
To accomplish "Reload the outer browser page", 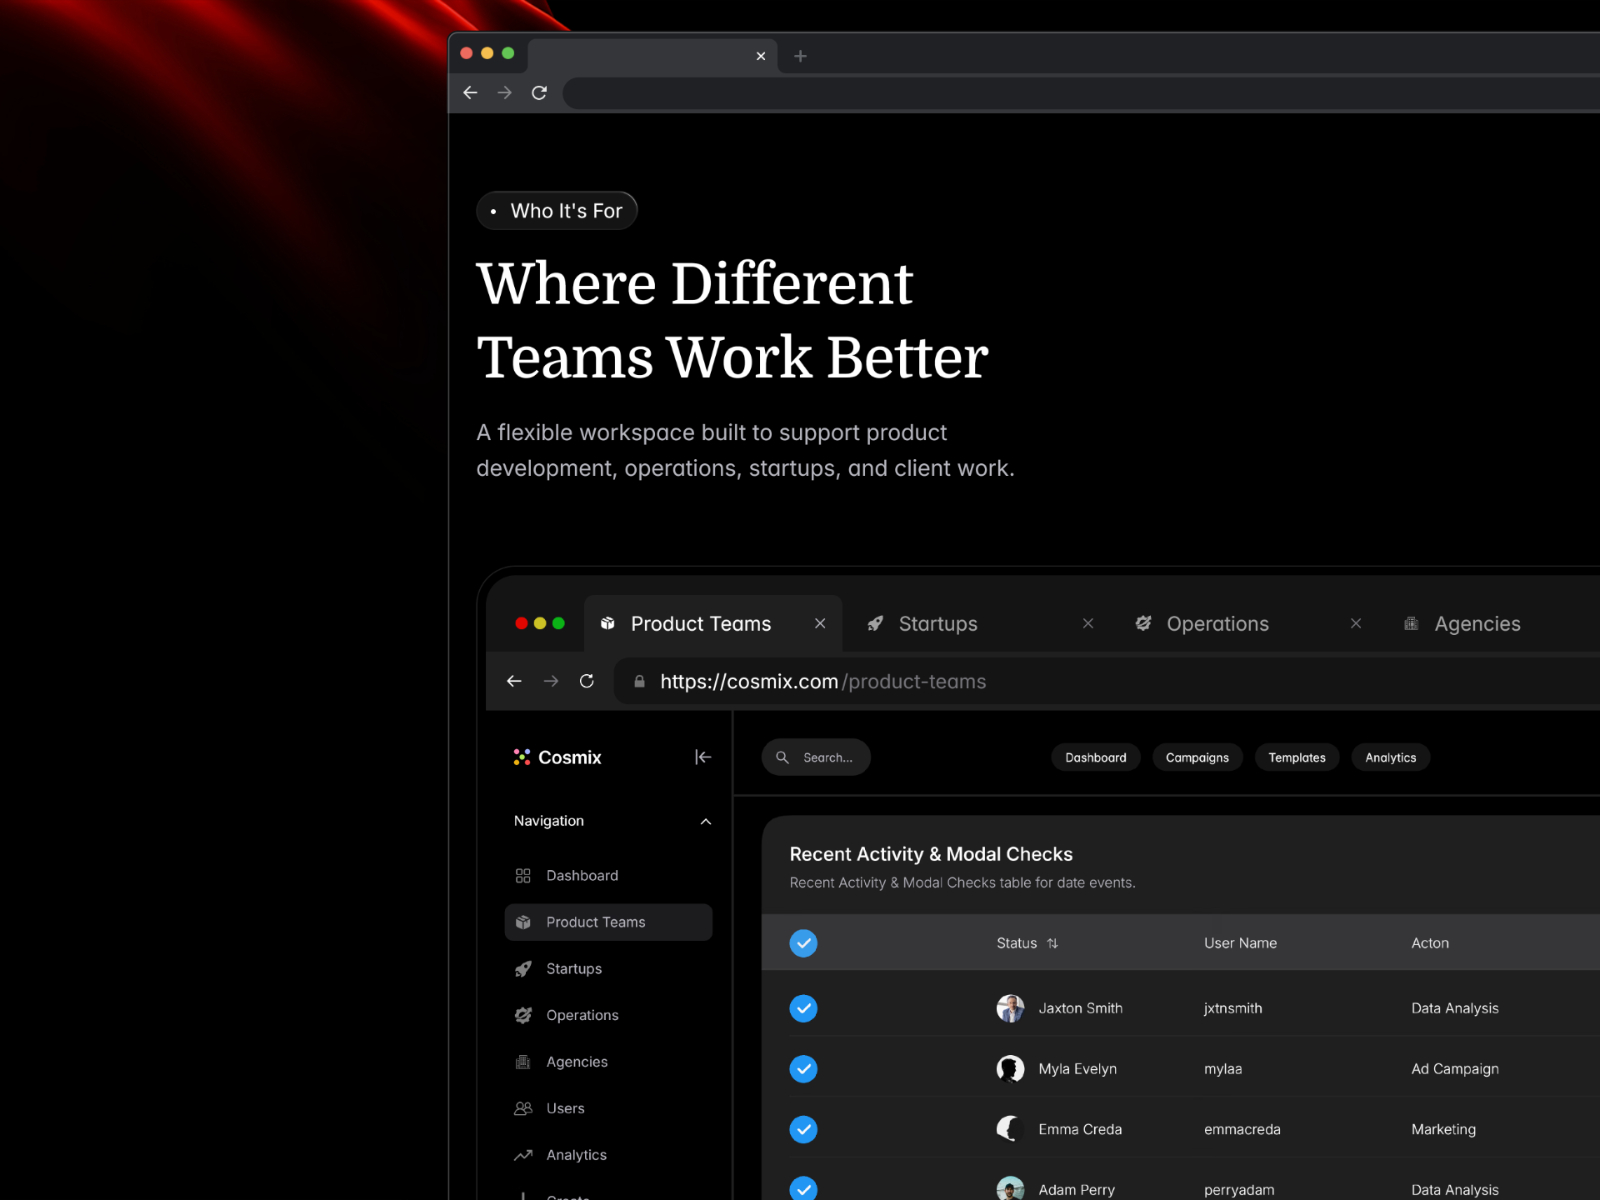I will (x=539, y=93).
